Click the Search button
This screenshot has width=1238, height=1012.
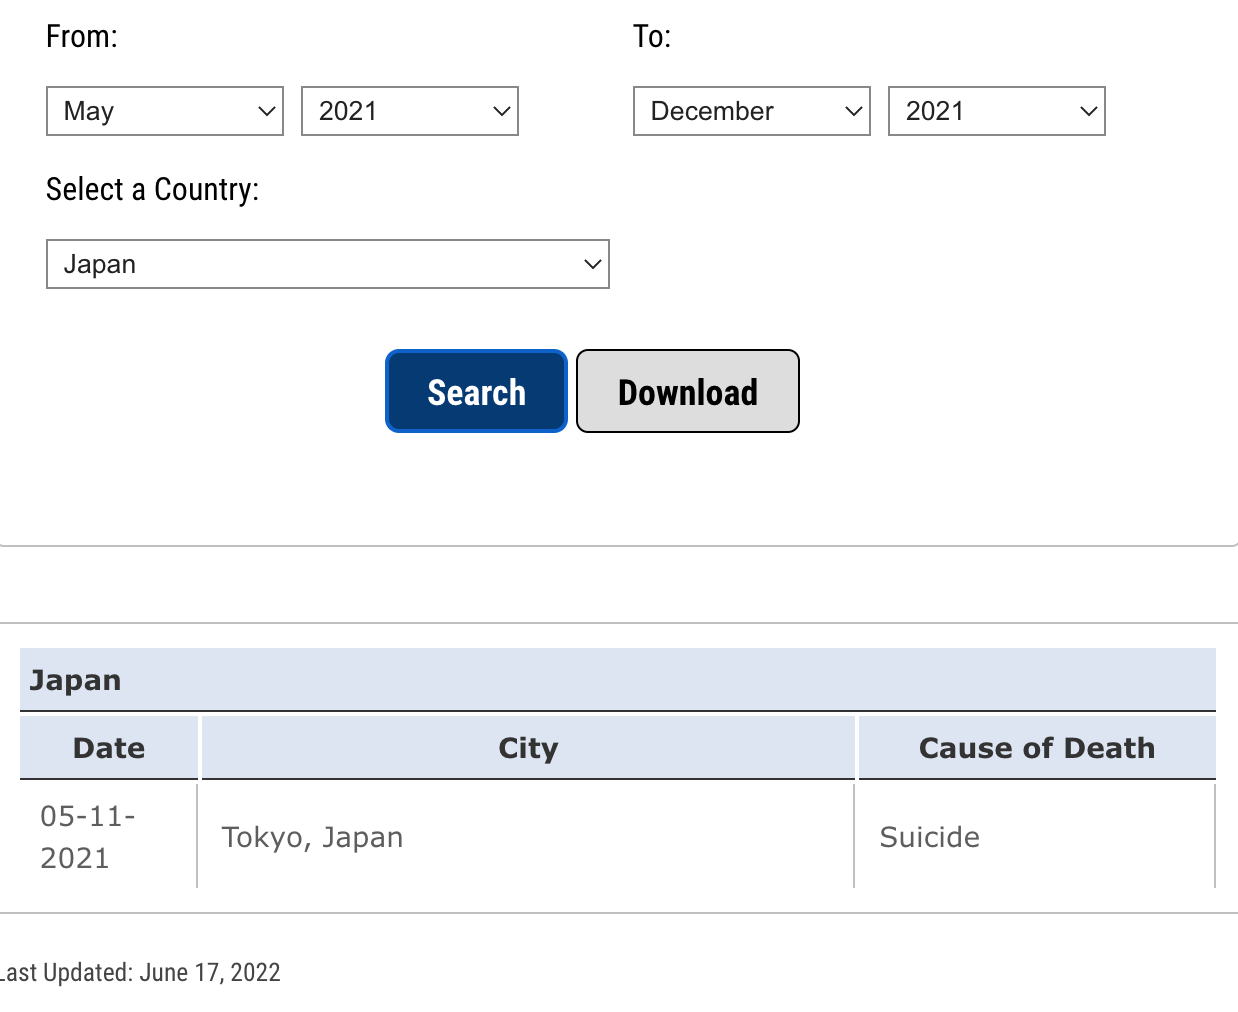pos(476,391)
